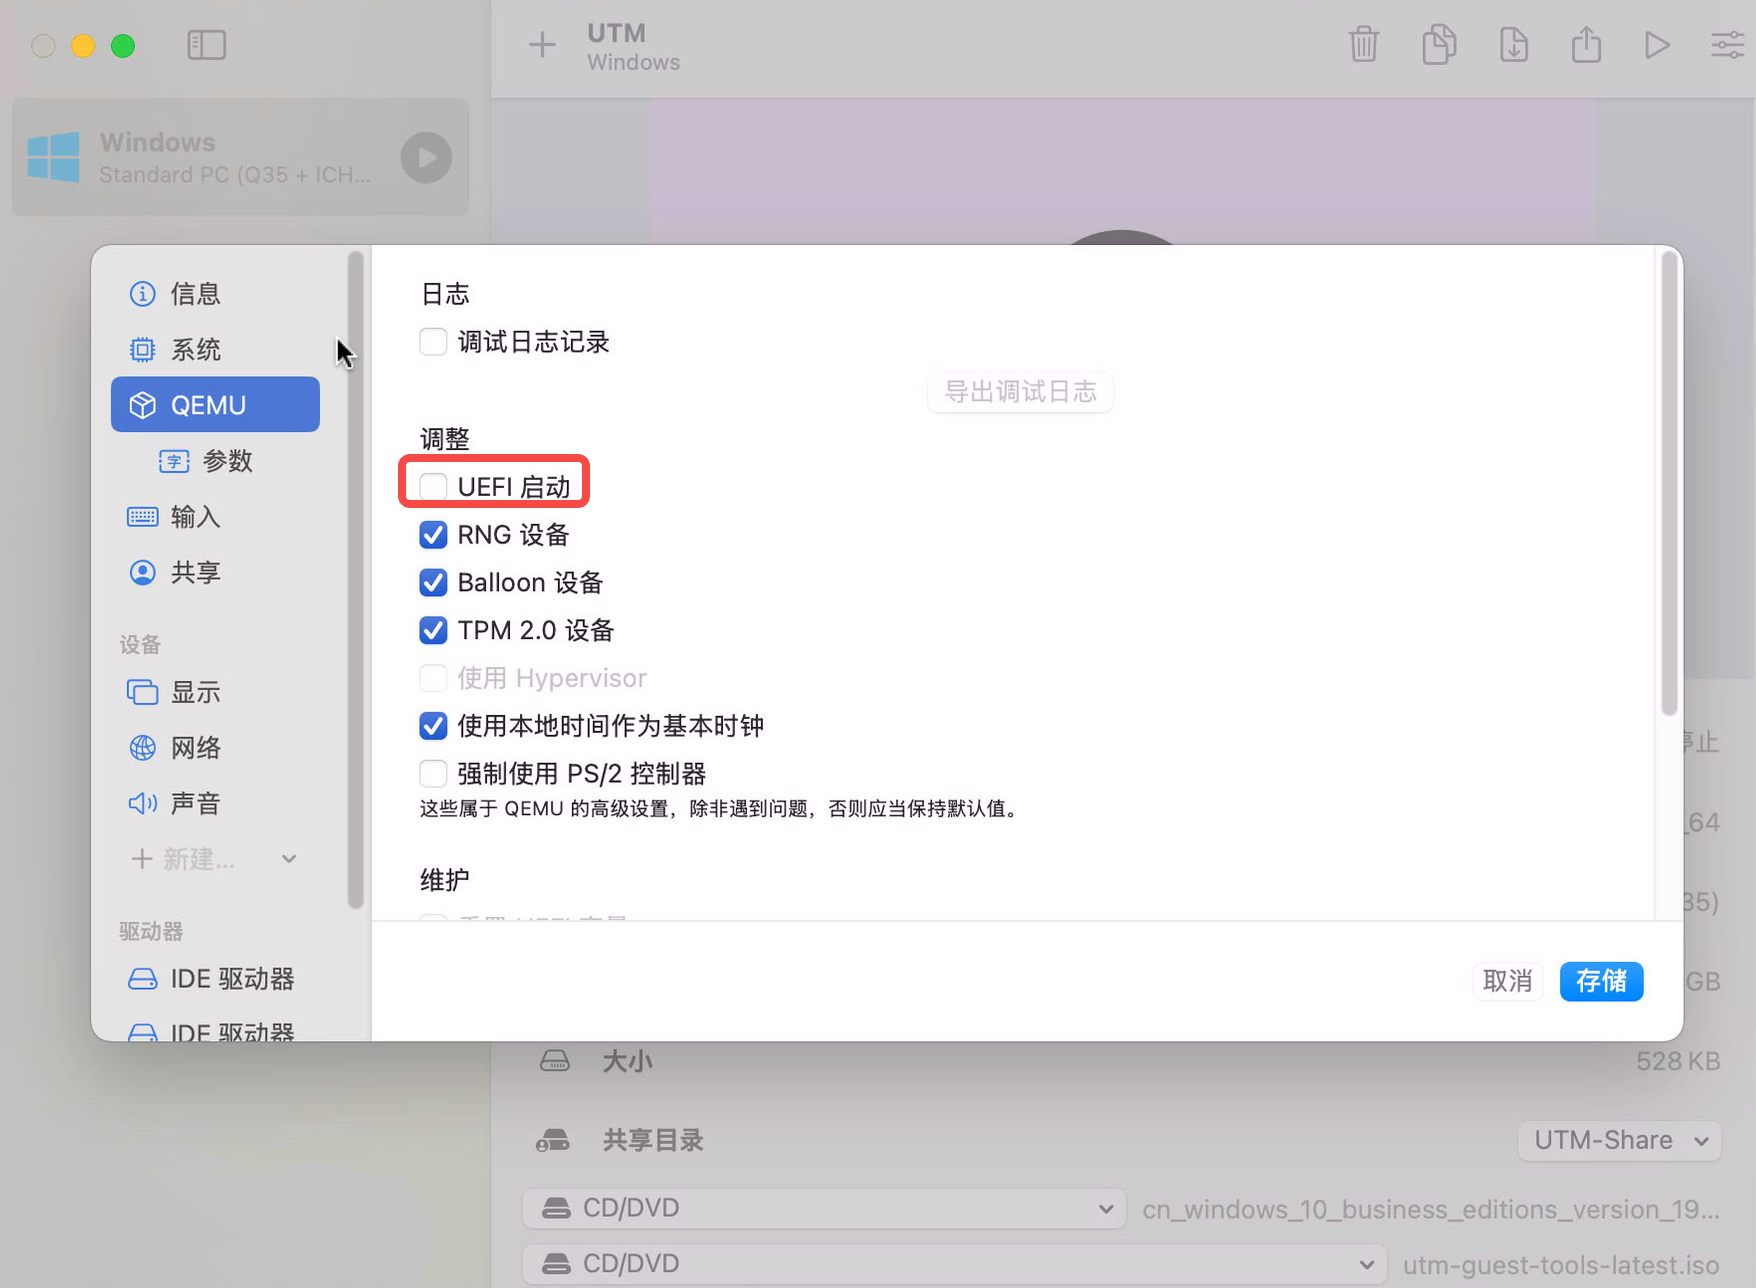Click the 维护 section heading
Image resolution: width=1756 pixels, height=1288 pixels.
(x=445, y=880)
